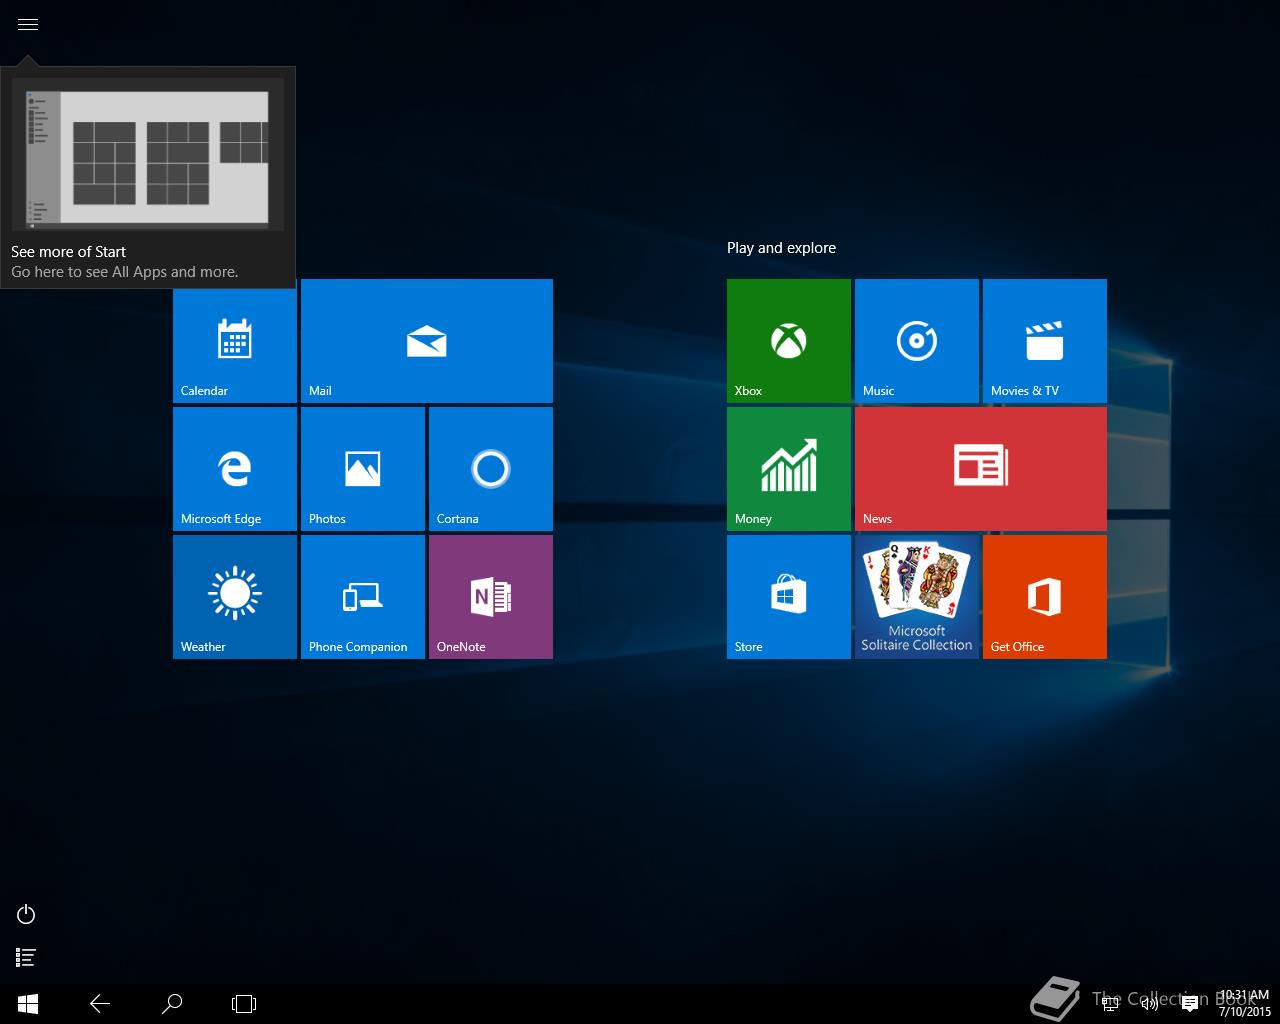Viewport: 1280px width, 1024px height.
Task: Launch the Xbox tile
Action: coord(789,341)
